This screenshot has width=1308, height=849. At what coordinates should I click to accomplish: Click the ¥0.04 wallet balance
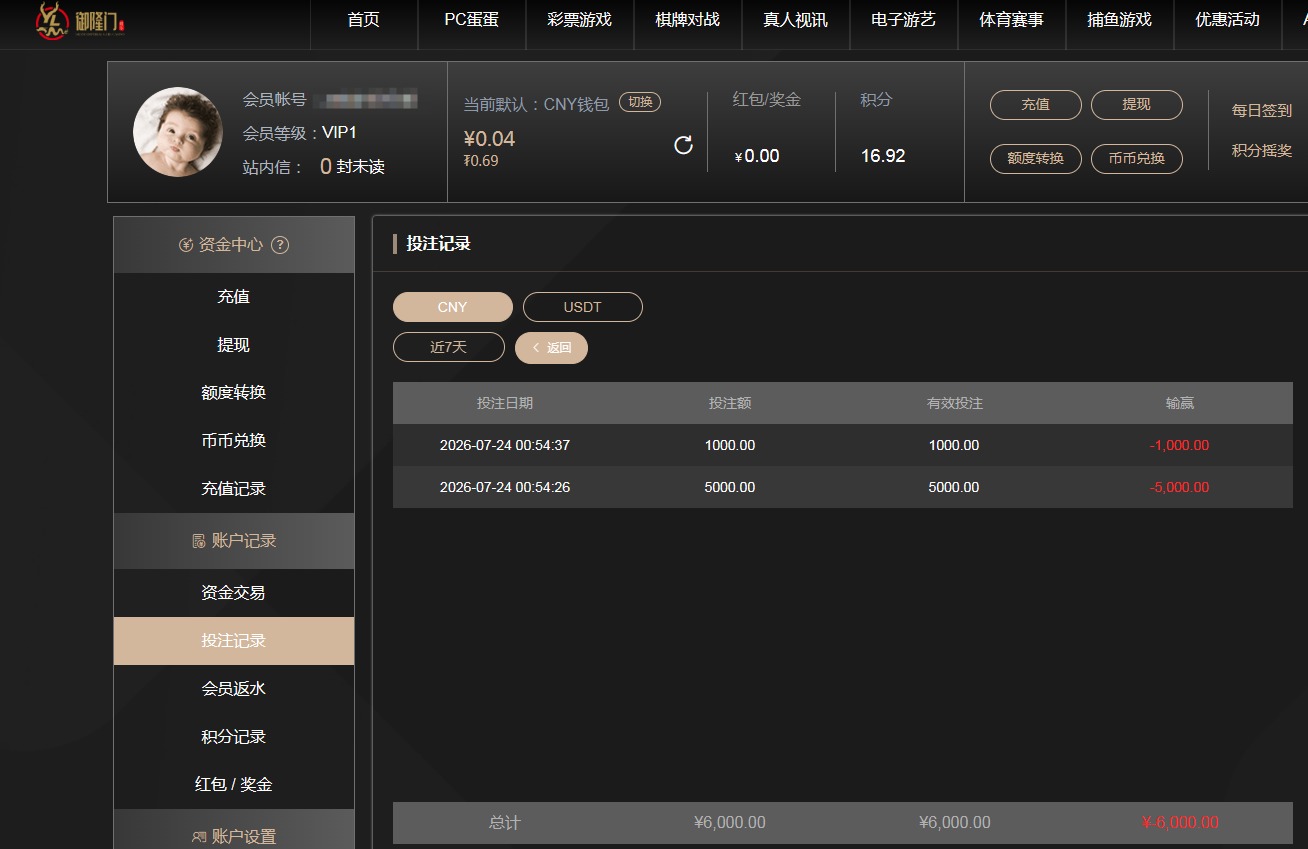(489, 139)
